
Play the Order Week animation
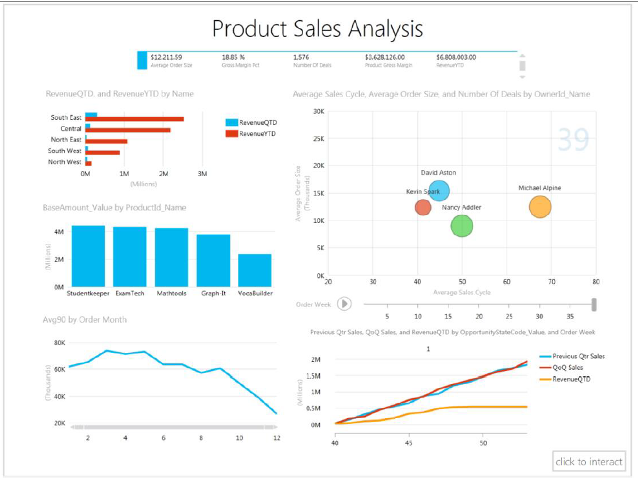pyautogui.click(x=344, y=304)
